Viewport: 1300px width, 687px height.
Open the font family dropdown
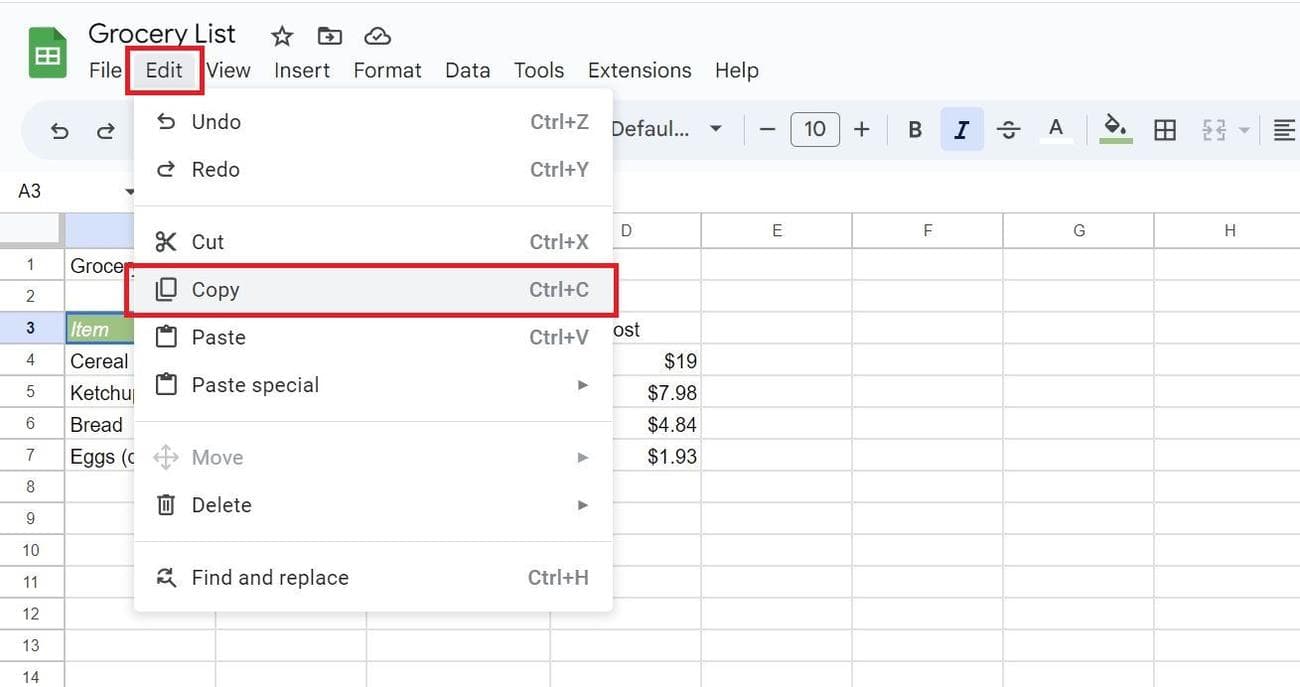[x=666, y=130]
